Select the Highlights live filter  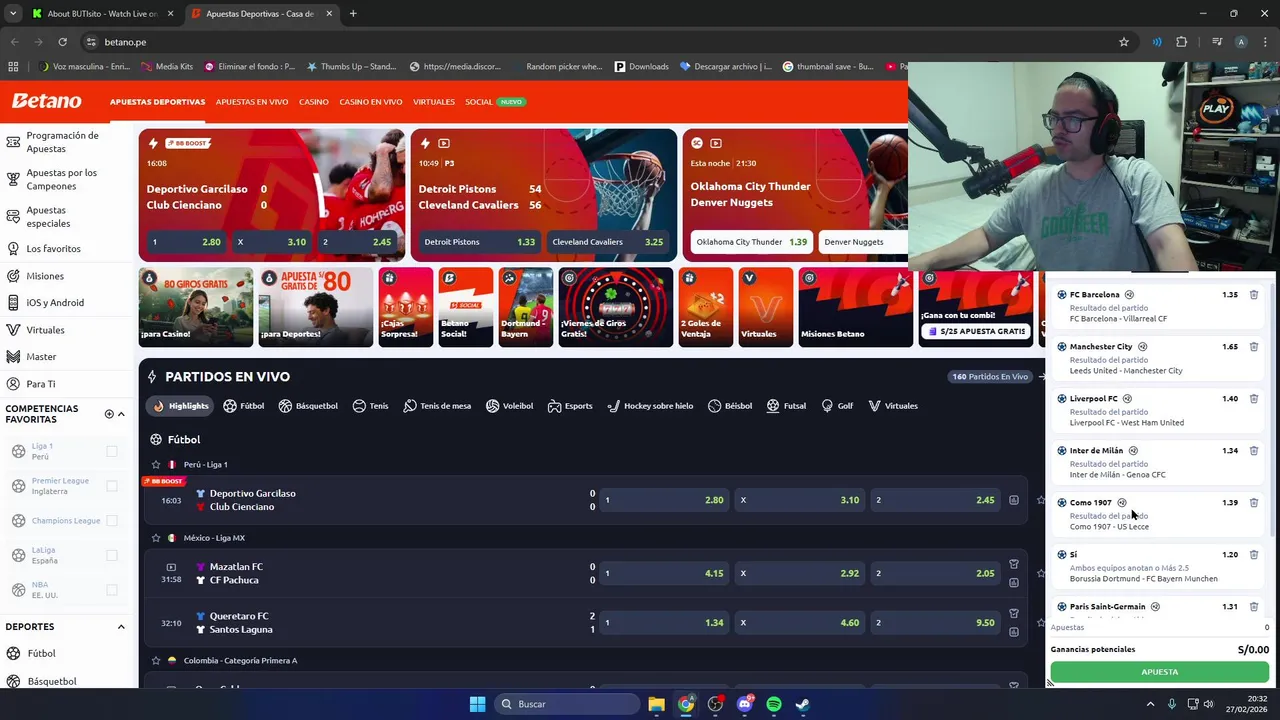[181, 406]
